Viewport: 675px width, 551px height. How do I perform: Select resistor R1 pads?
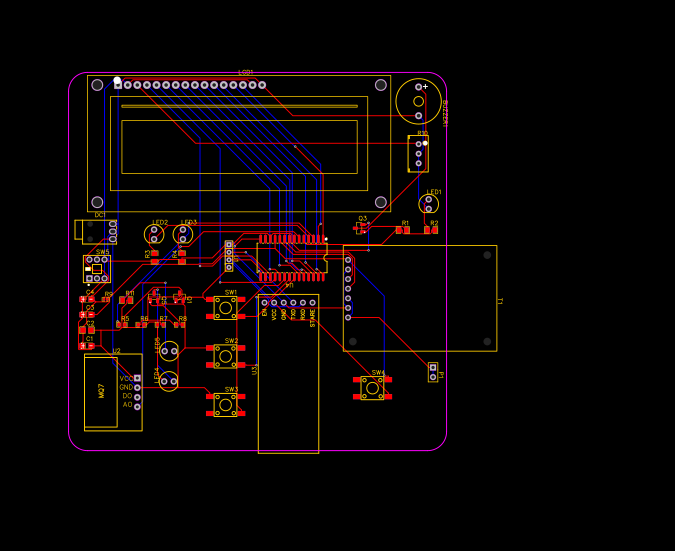click(403, 230)
